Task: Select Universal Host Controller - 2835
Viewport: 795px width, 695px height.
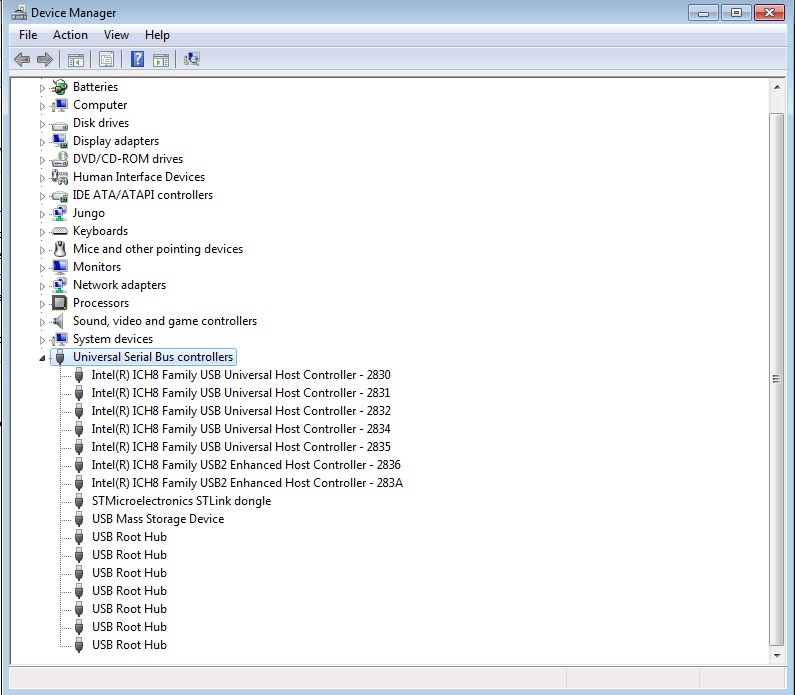Action: click(241, 447)
